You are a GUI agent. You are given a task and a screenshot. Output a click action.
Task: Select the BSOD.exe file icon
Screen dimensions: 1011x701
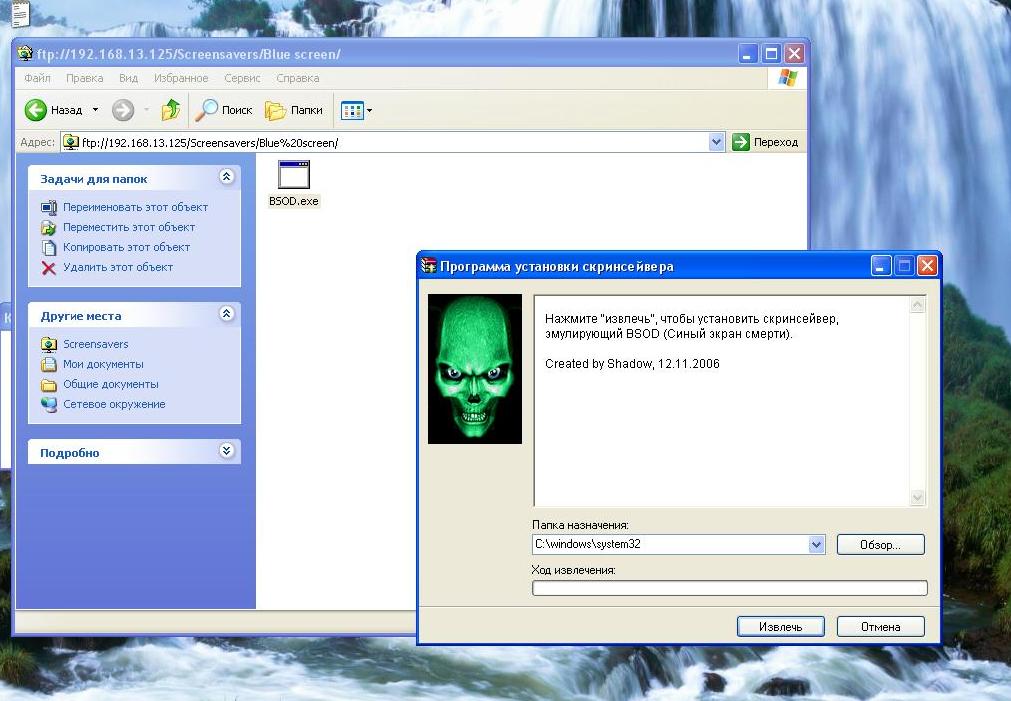point(293,176)
